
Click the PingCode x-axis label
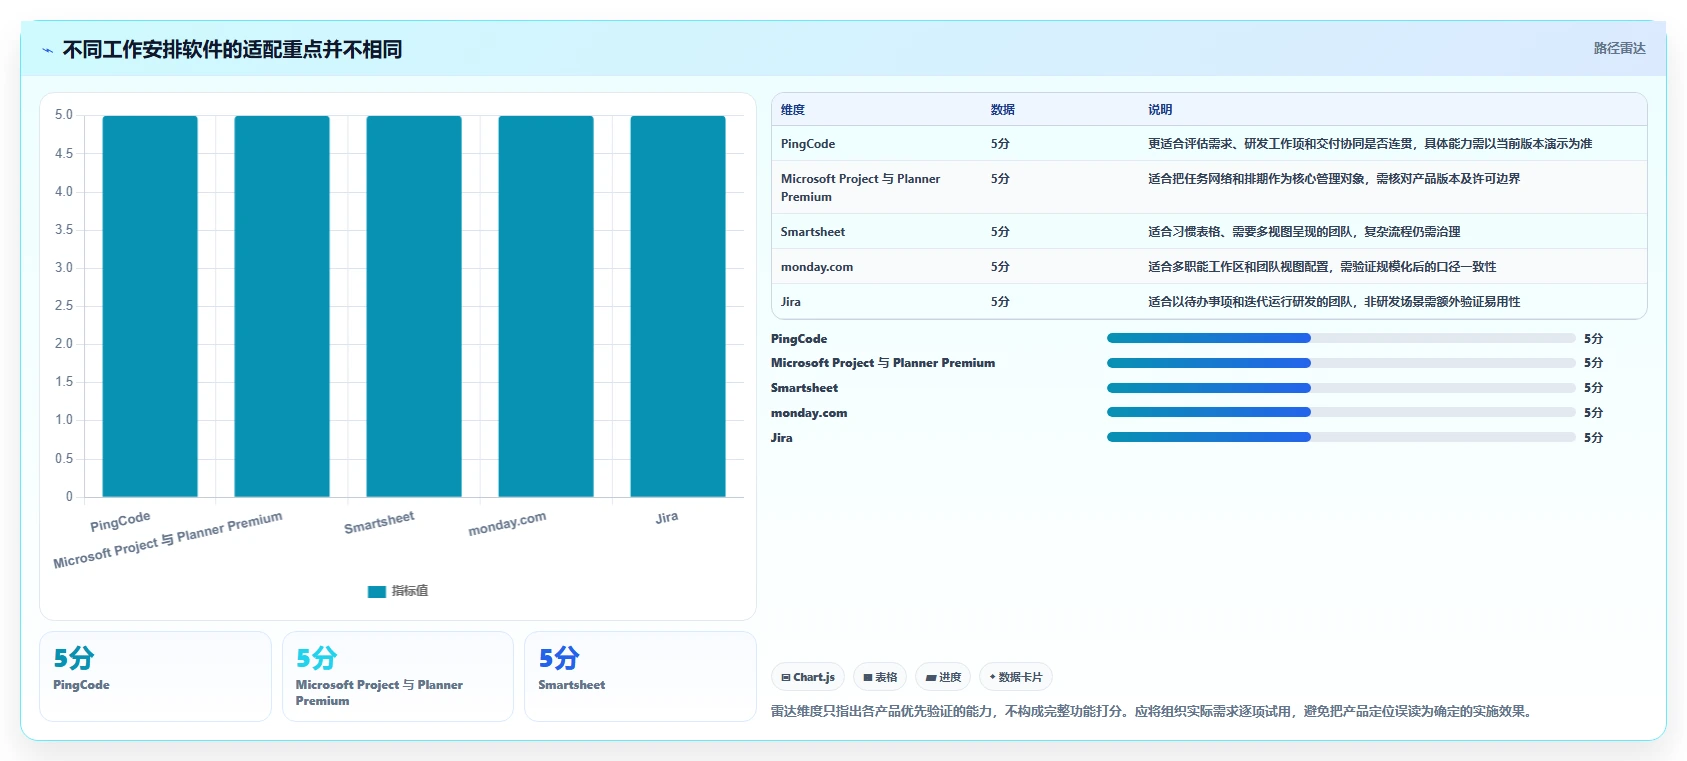120,521
